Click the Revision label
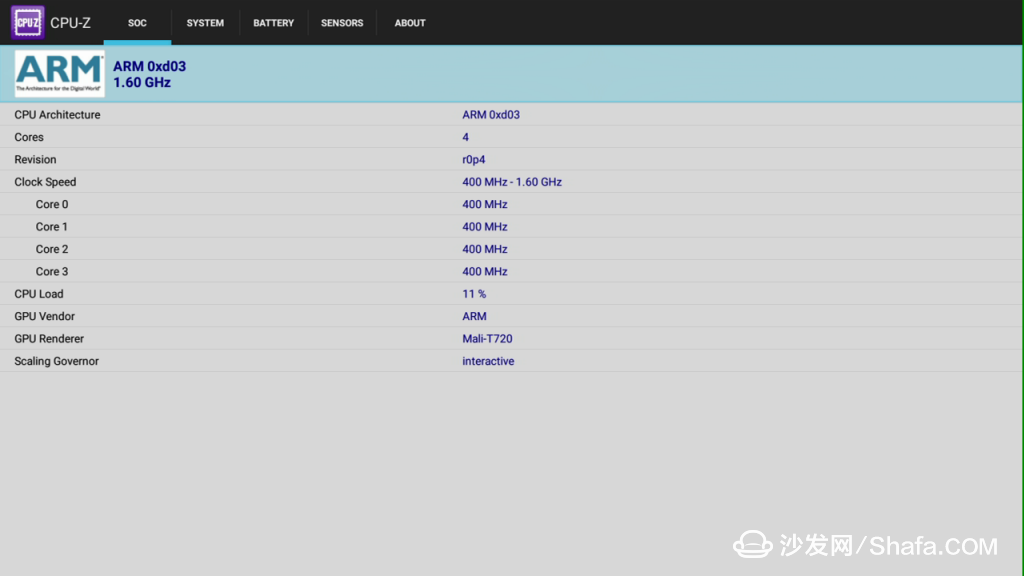Image resolution: width=1024 pixels, height=576 pixels. [35, 159]
